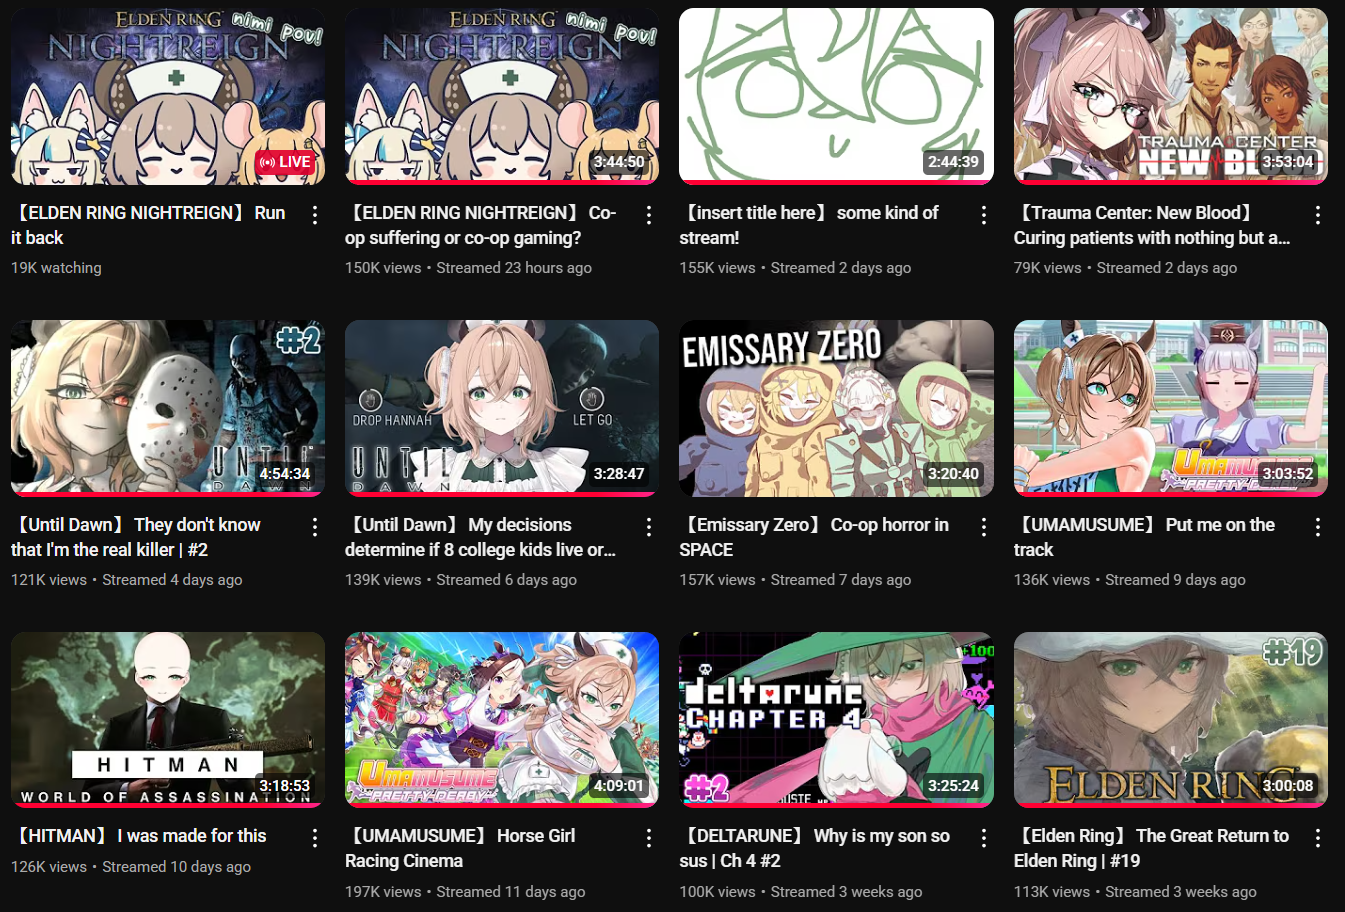Open three-dot menu for Until Dawn #2 video
This screenshot has height=912, width=1345.
315,527
